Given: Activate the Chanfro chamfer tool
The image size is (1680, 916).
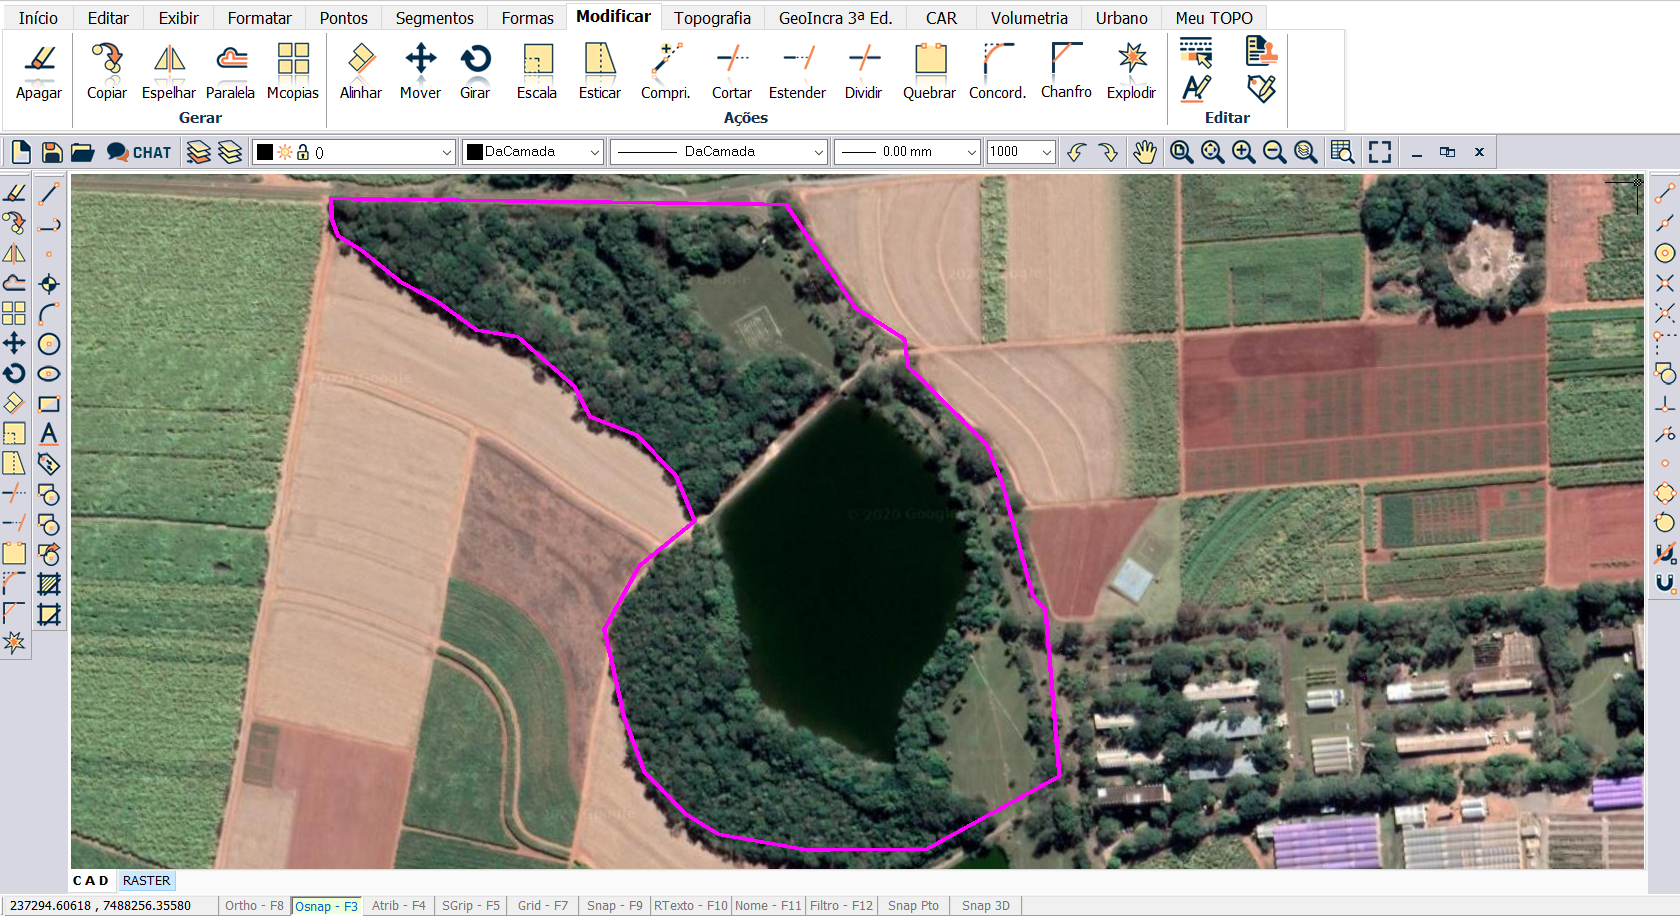Looking at the screenshot, I should 1066,71.
